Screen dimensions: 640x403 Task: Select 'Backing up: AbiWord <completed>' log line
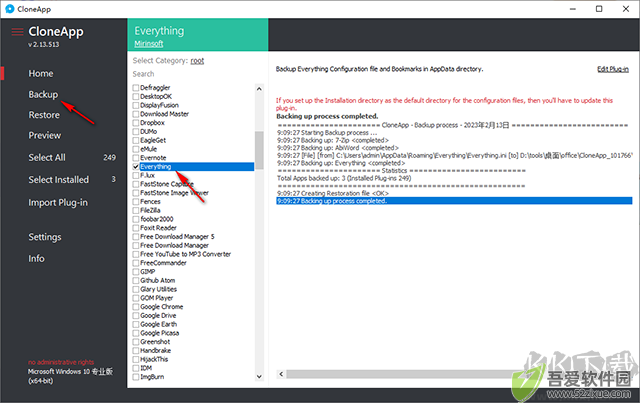[x=338, y=148]
